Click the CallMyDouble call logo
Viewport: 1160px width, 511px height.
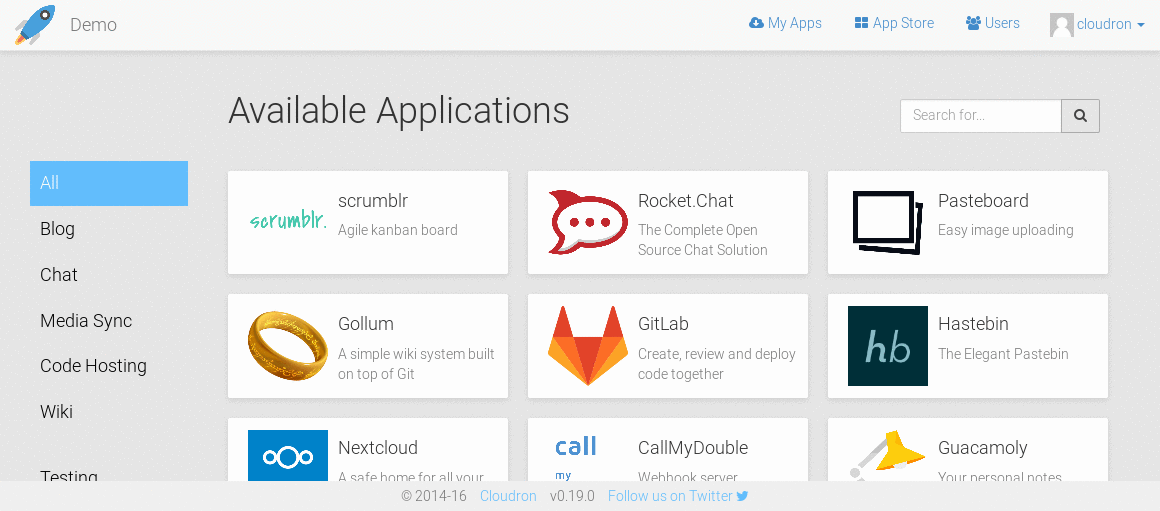[x=576, y=457]
